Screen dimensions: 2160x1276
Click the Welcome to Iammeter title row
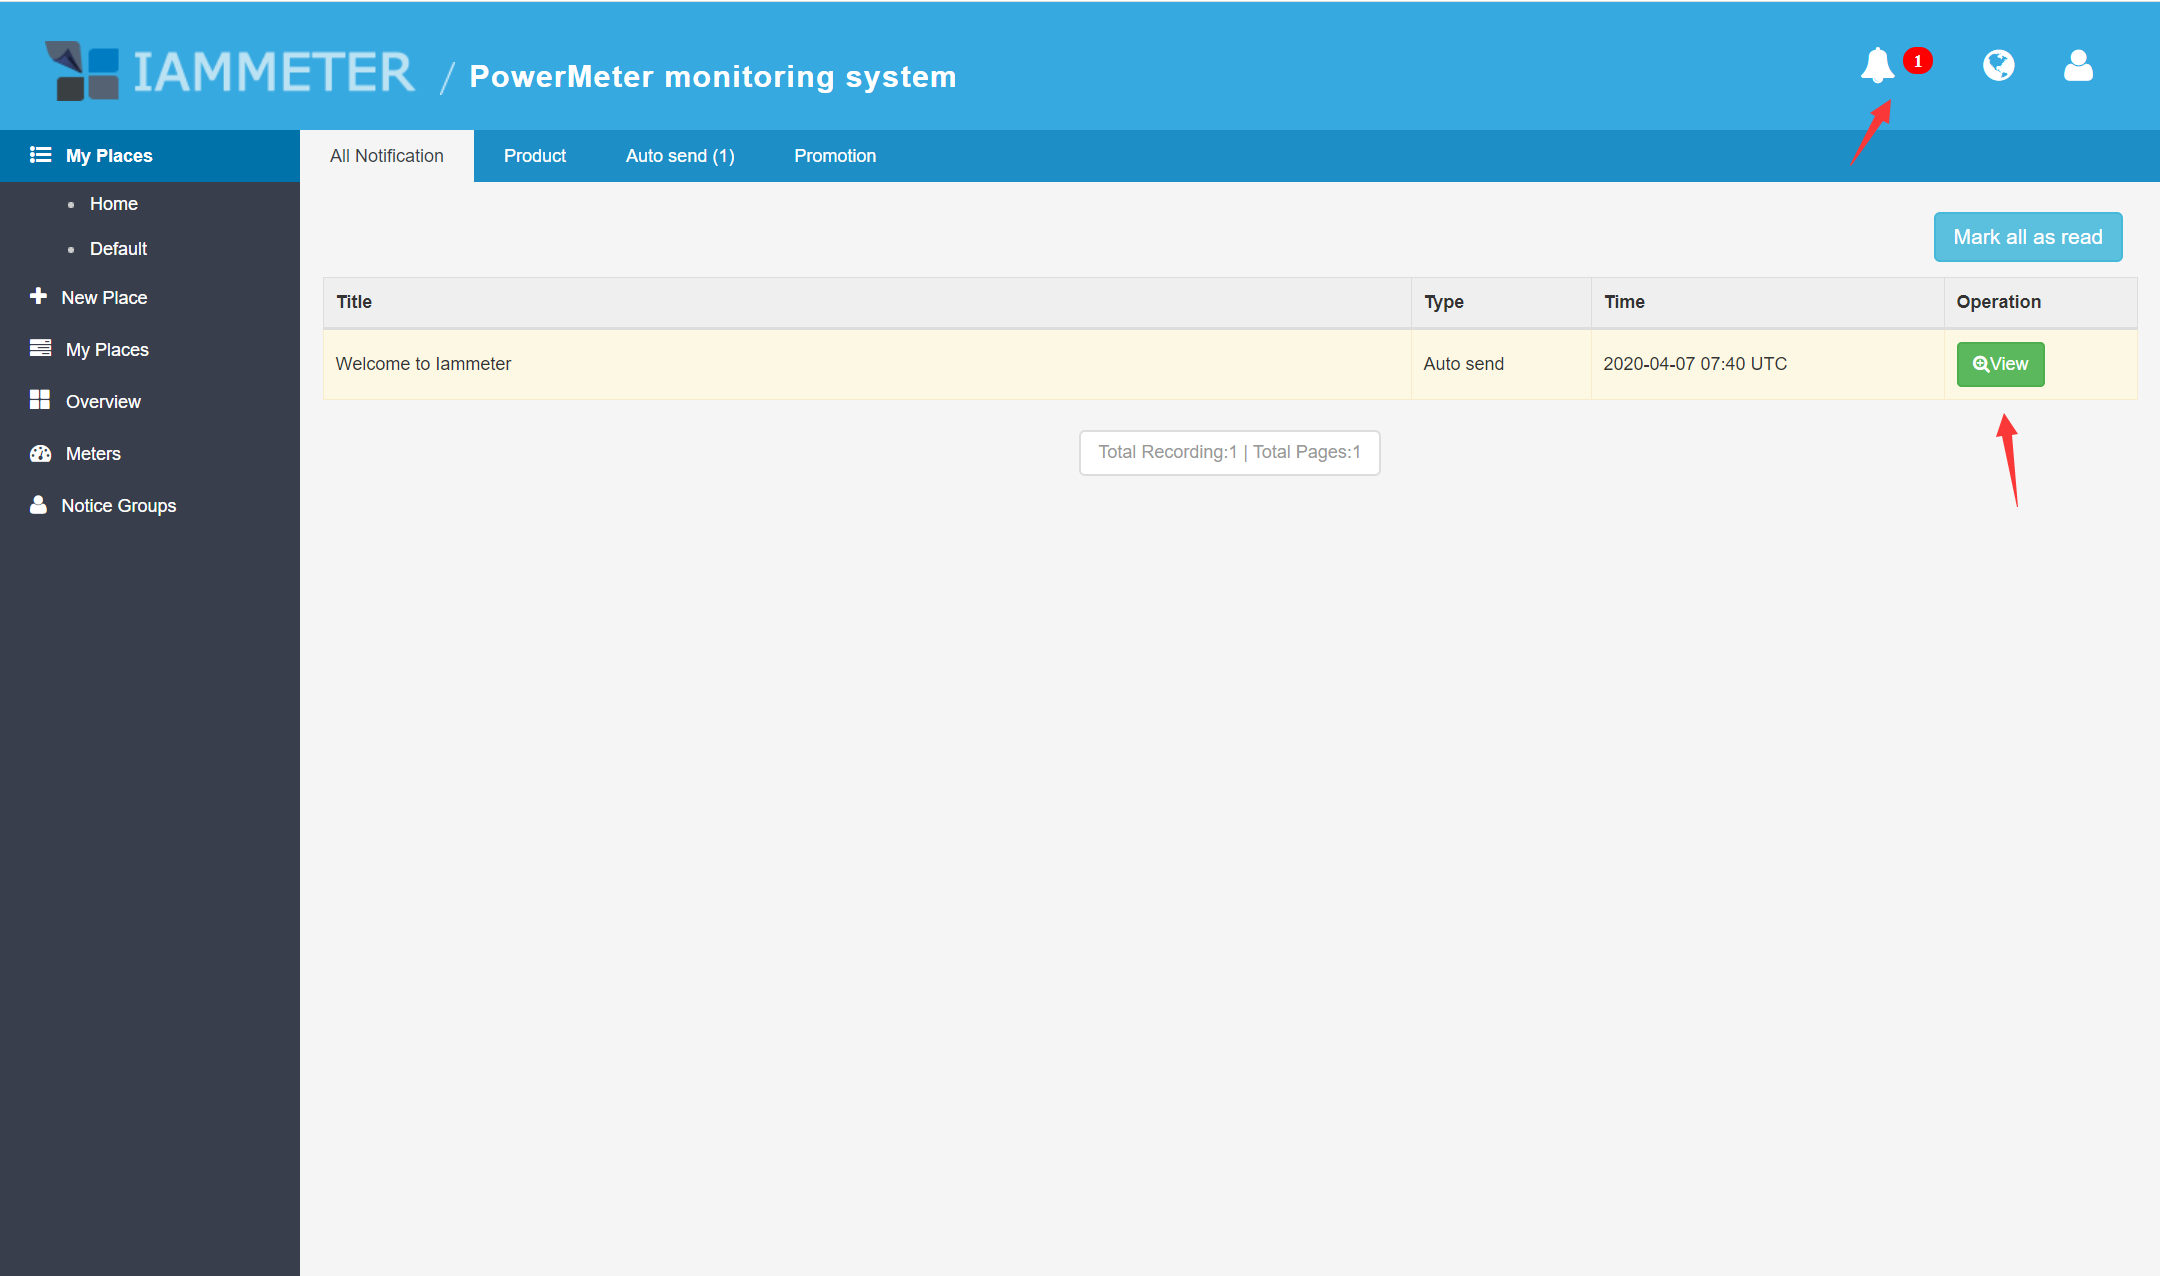coord(423,364)
